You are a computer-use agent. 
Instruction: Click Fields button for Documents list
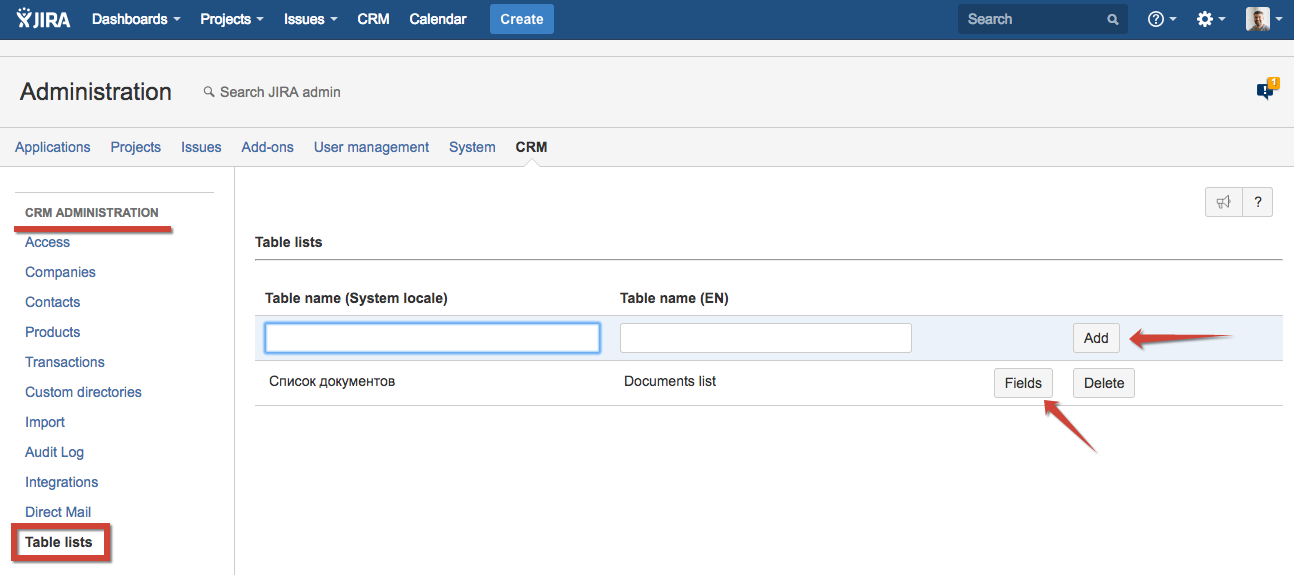(1023, 383)
